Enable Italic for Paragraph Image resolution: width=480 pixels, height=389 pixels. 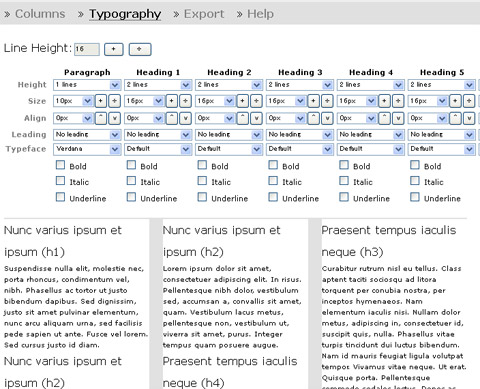point(60,181)
